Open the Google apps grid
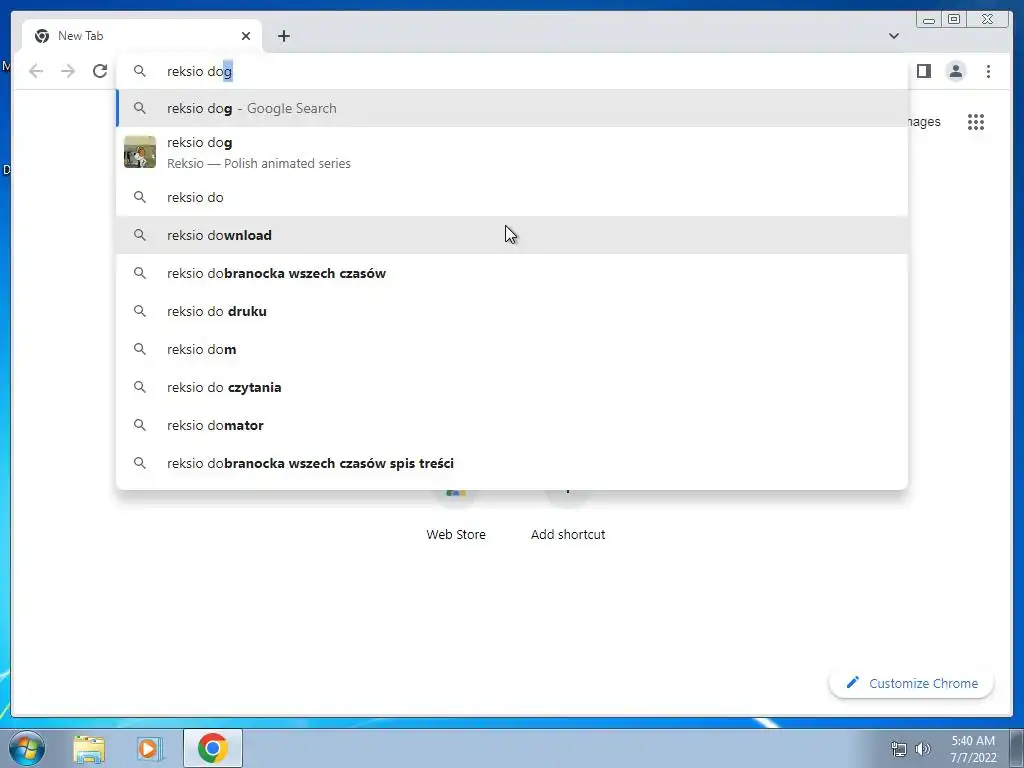This screenshot has width=1024, height=768. [976, 122]
